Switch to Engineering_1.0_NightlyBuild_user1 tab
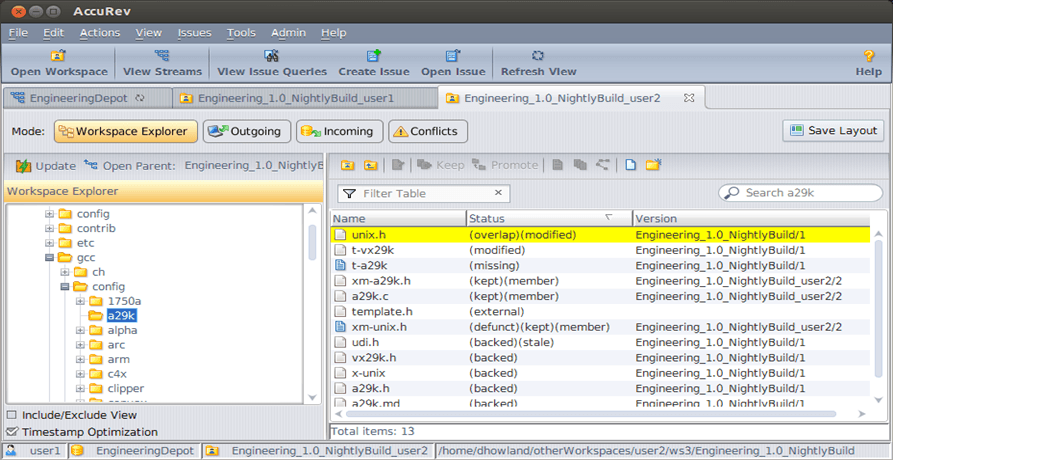 305,98
